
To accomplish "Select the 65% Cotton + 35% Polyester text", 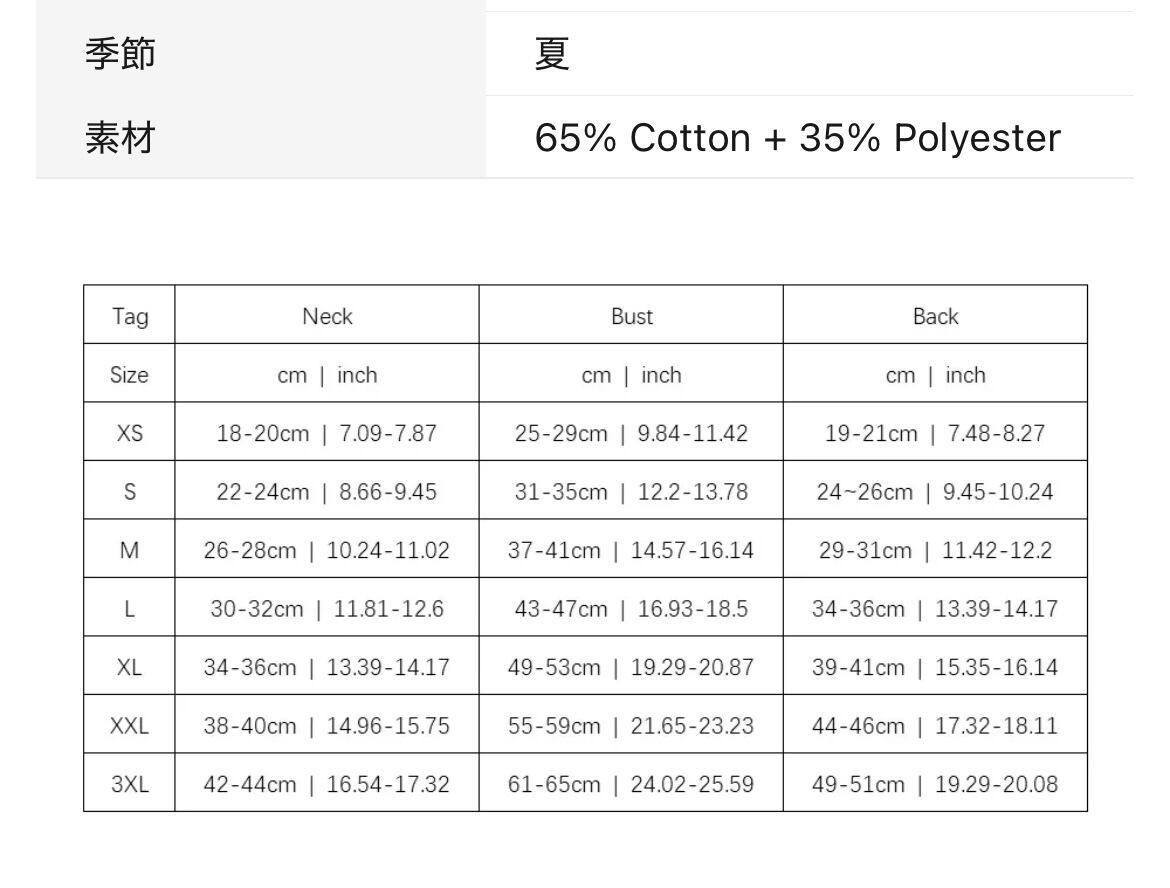I will (x=797, y=137).
